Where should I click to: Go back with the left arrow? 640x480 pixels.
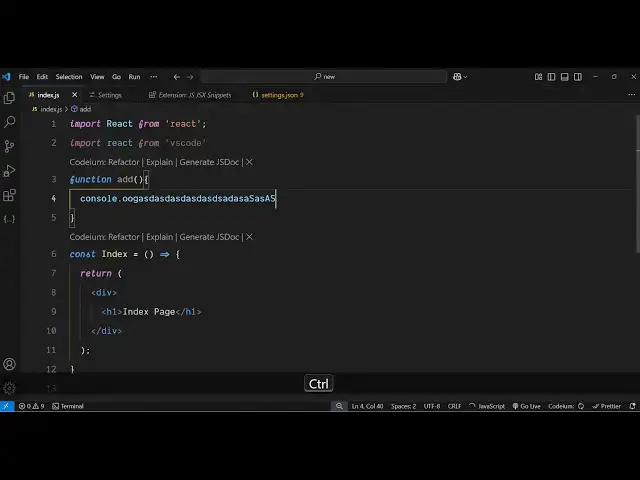(177, 77)
